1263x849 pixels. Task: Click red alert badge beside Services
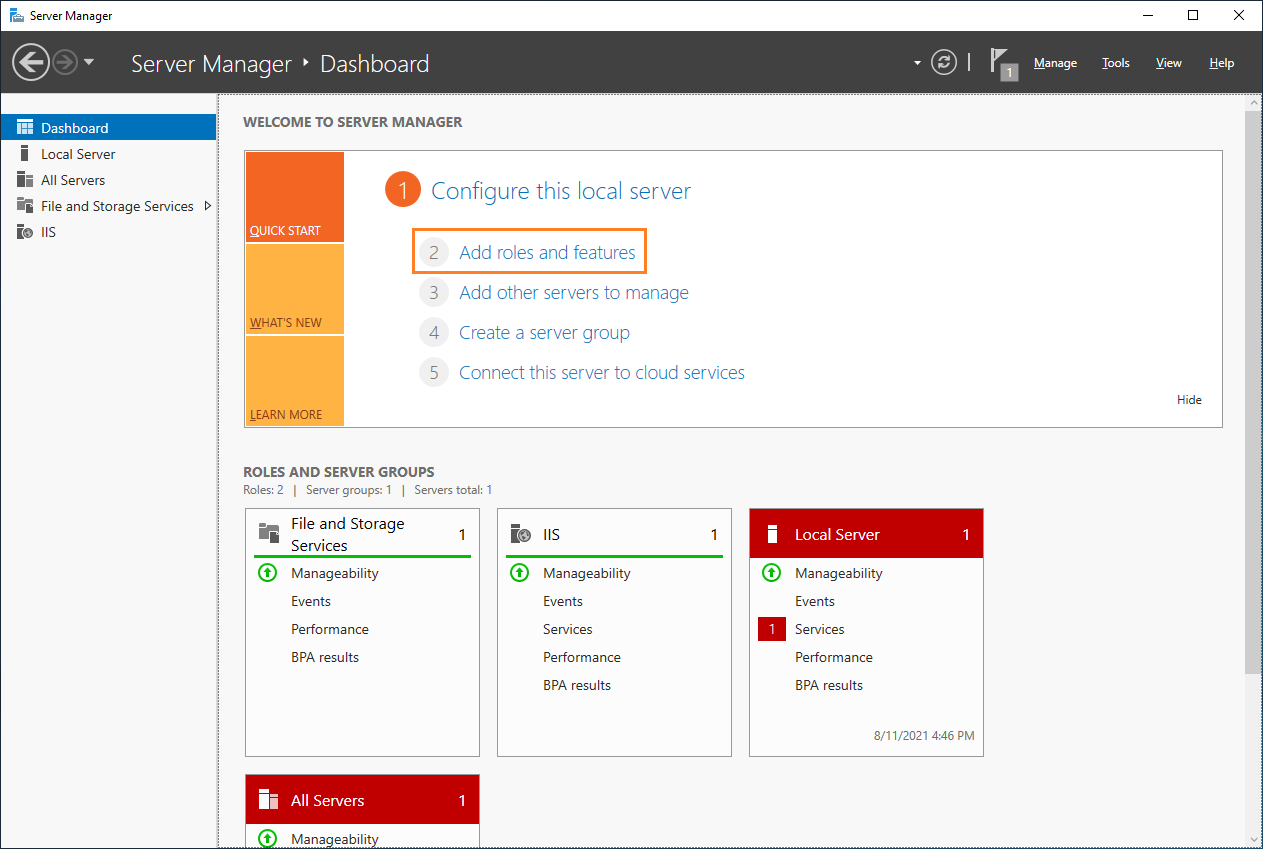pyautogui.click(x=772, y=629)
